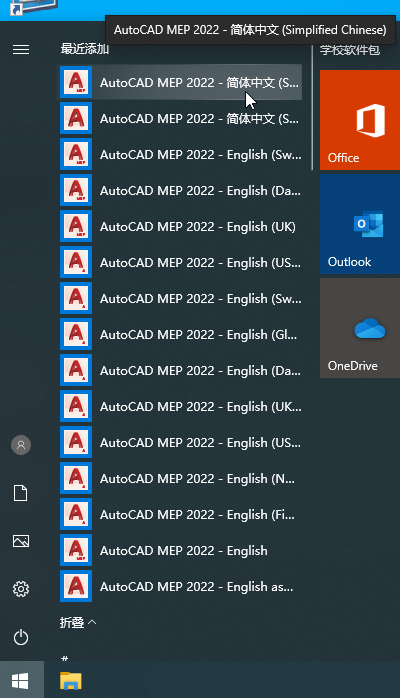This screenshot has height=698, width=400.
Task: Launch AutoCAD MEP 2022 - English (UK)
Action: click(x=181, y=227)
